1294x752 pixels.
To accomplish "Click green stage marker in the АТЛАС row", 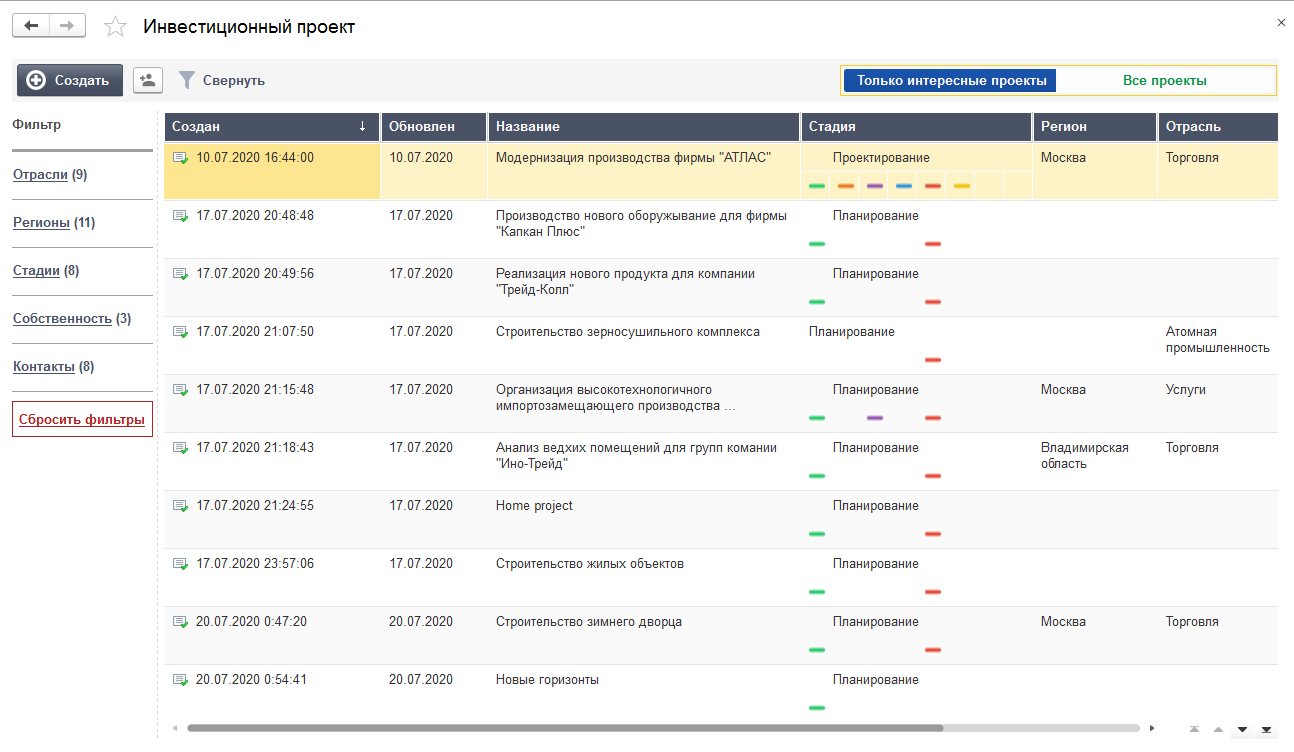I will [817, 186].
